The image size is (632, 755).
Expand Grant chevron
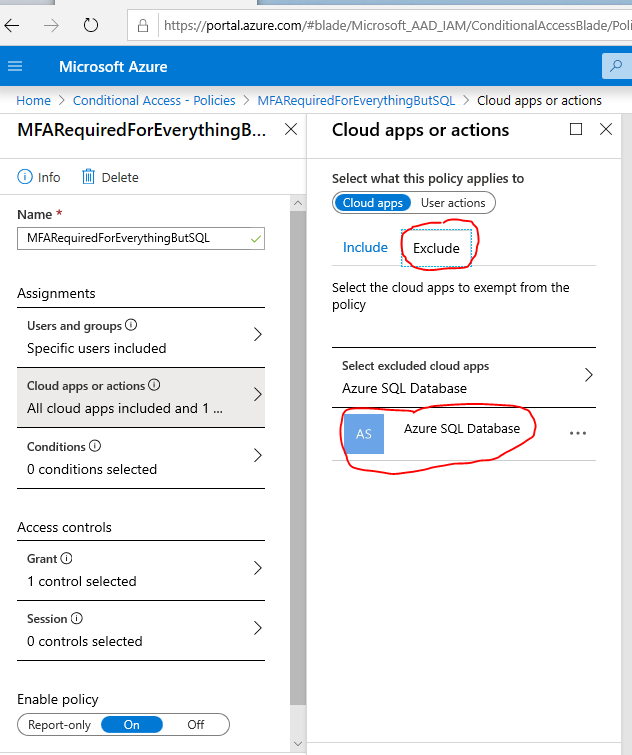[x=258, y=568]
